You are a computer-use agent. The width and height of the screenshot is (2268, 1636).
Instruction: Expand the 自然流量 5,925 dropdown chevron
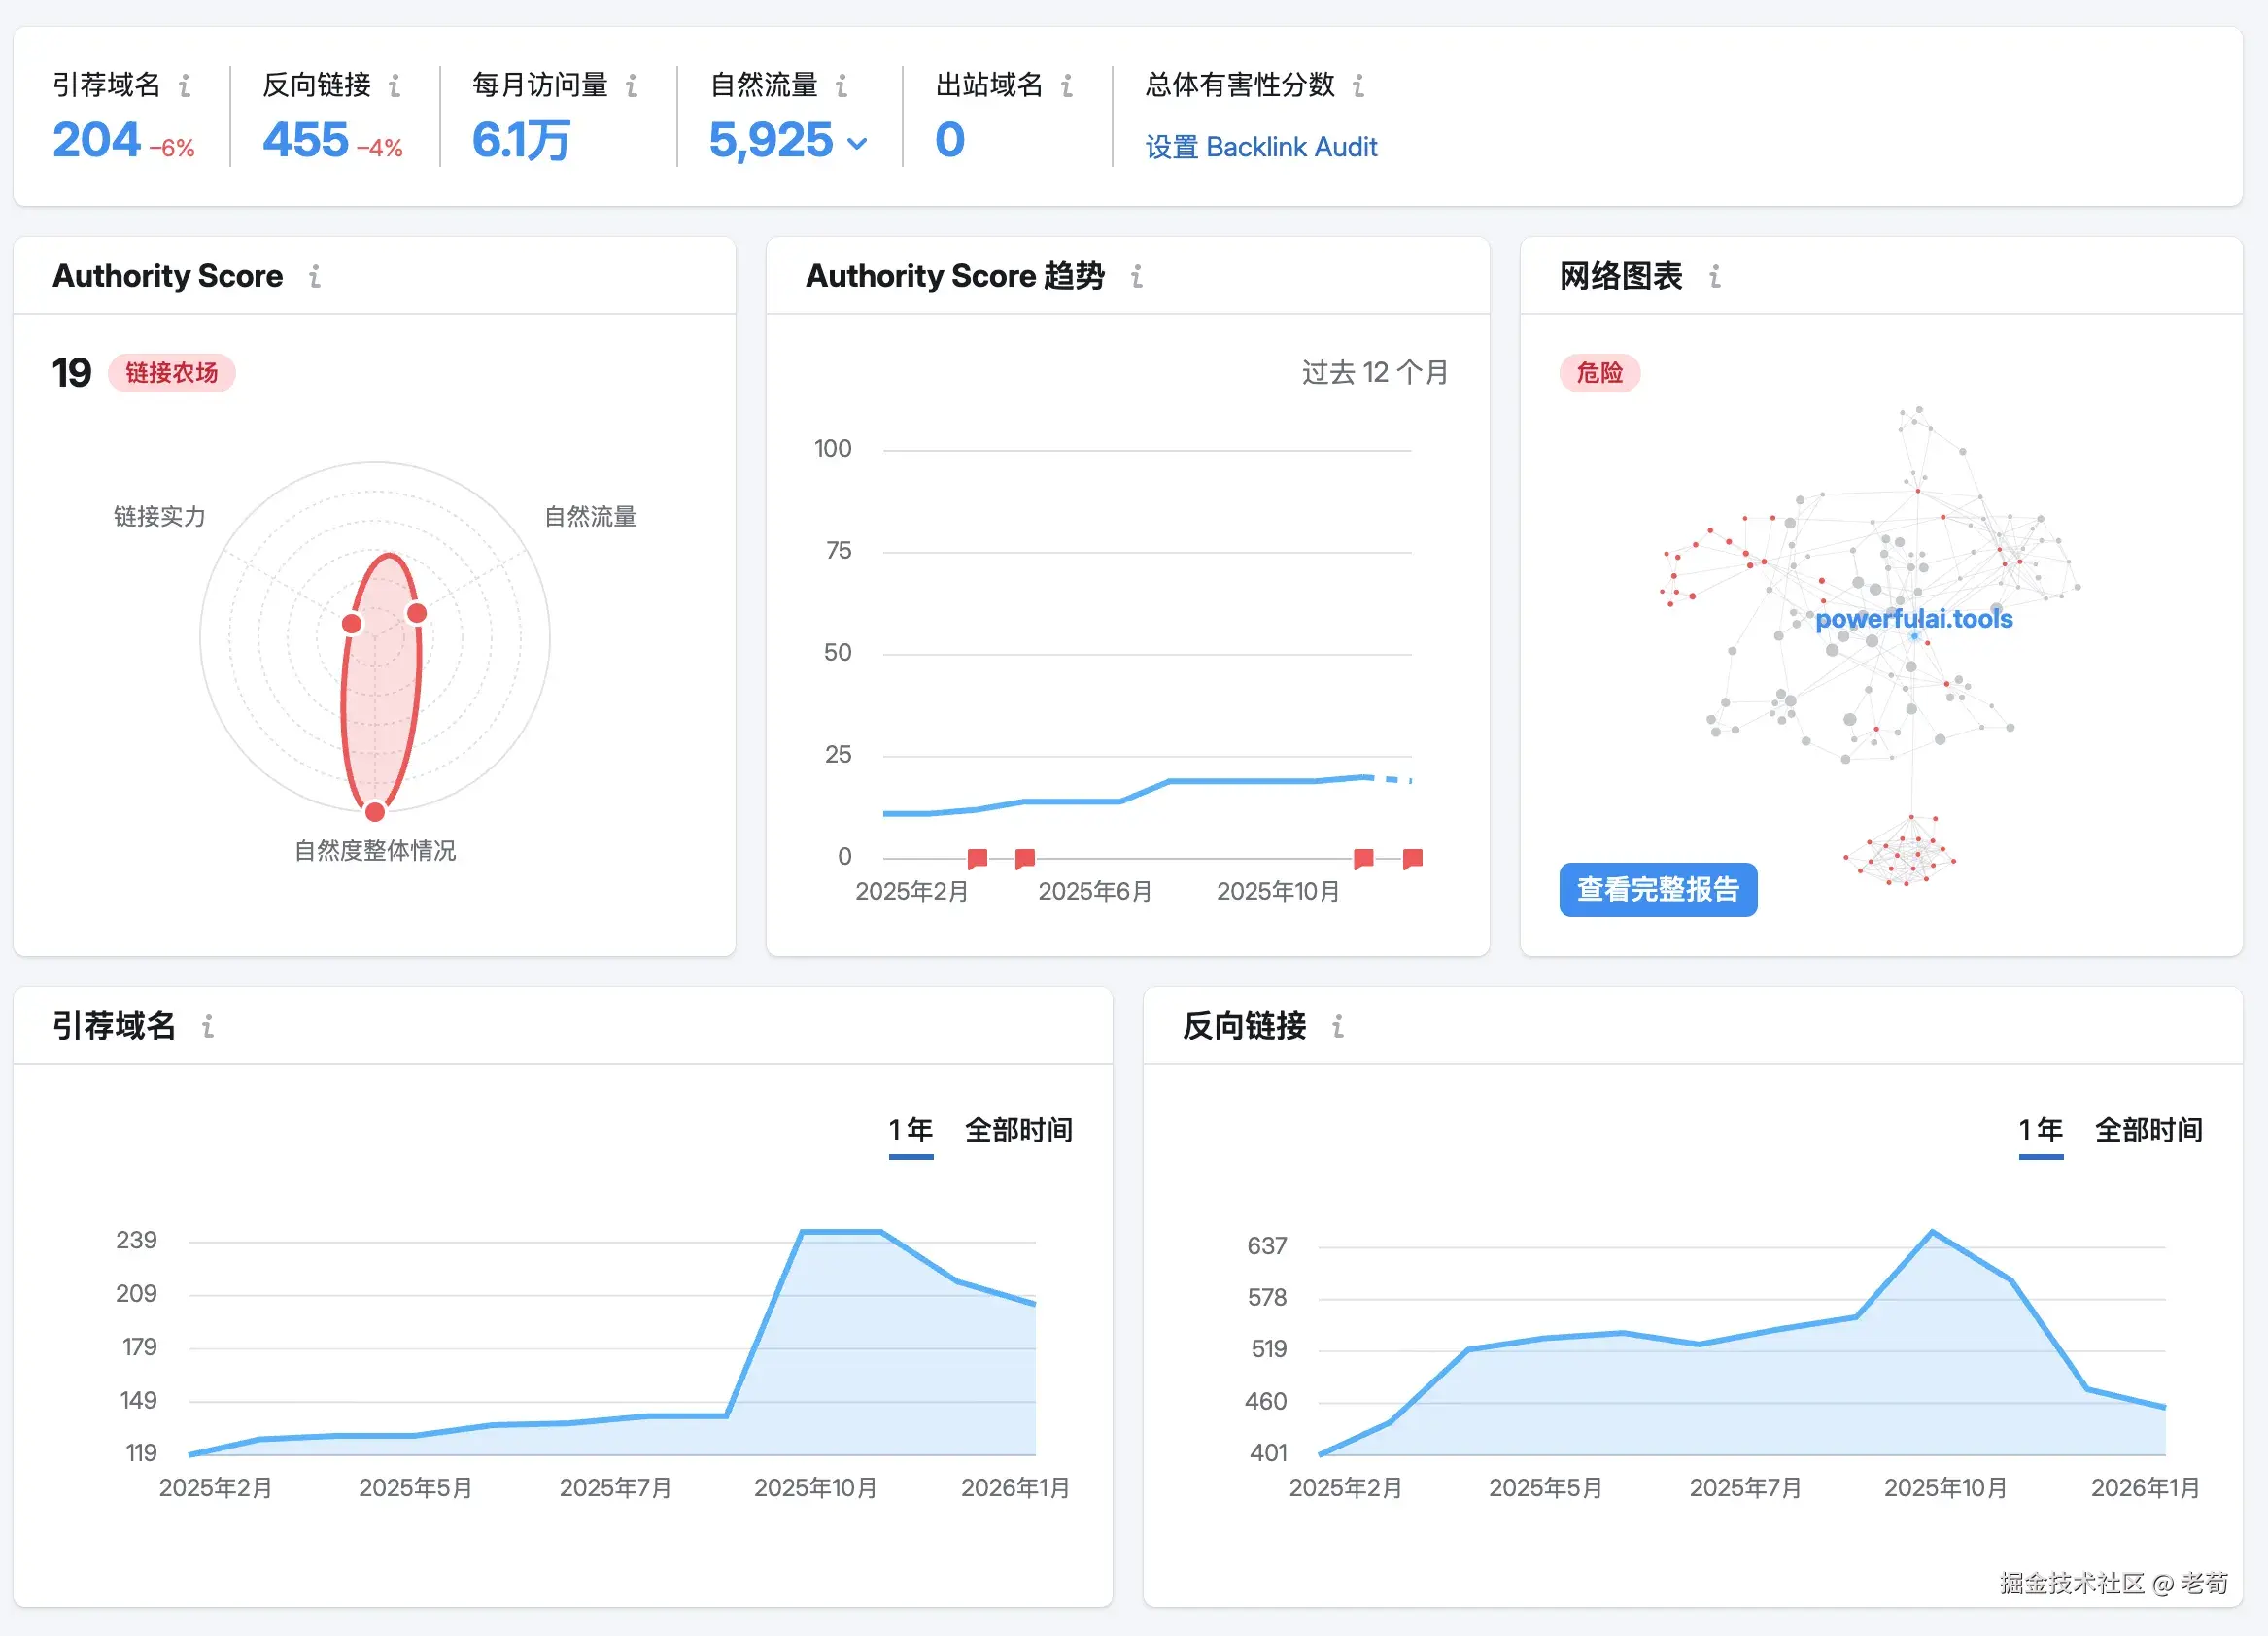click(x=857, y=143)
